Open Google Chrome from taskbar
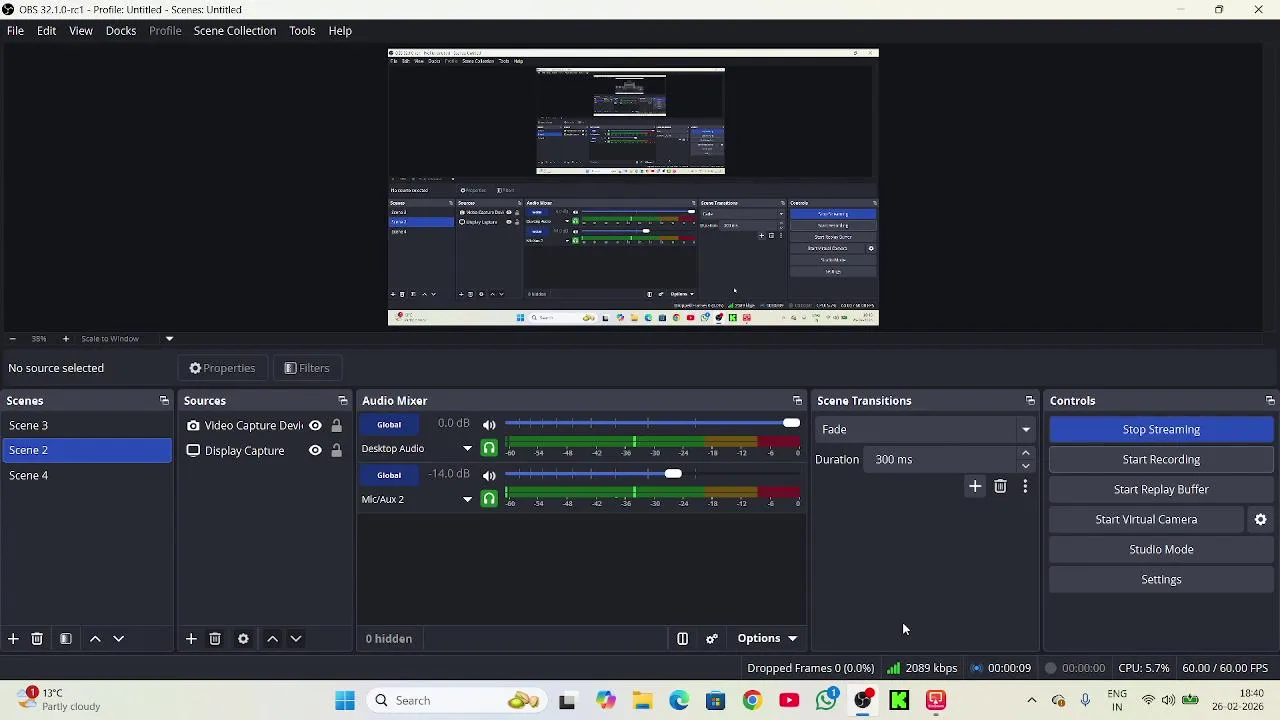Image resolution: width=1280 pixels, height=720 pixels. pos(752,700)
